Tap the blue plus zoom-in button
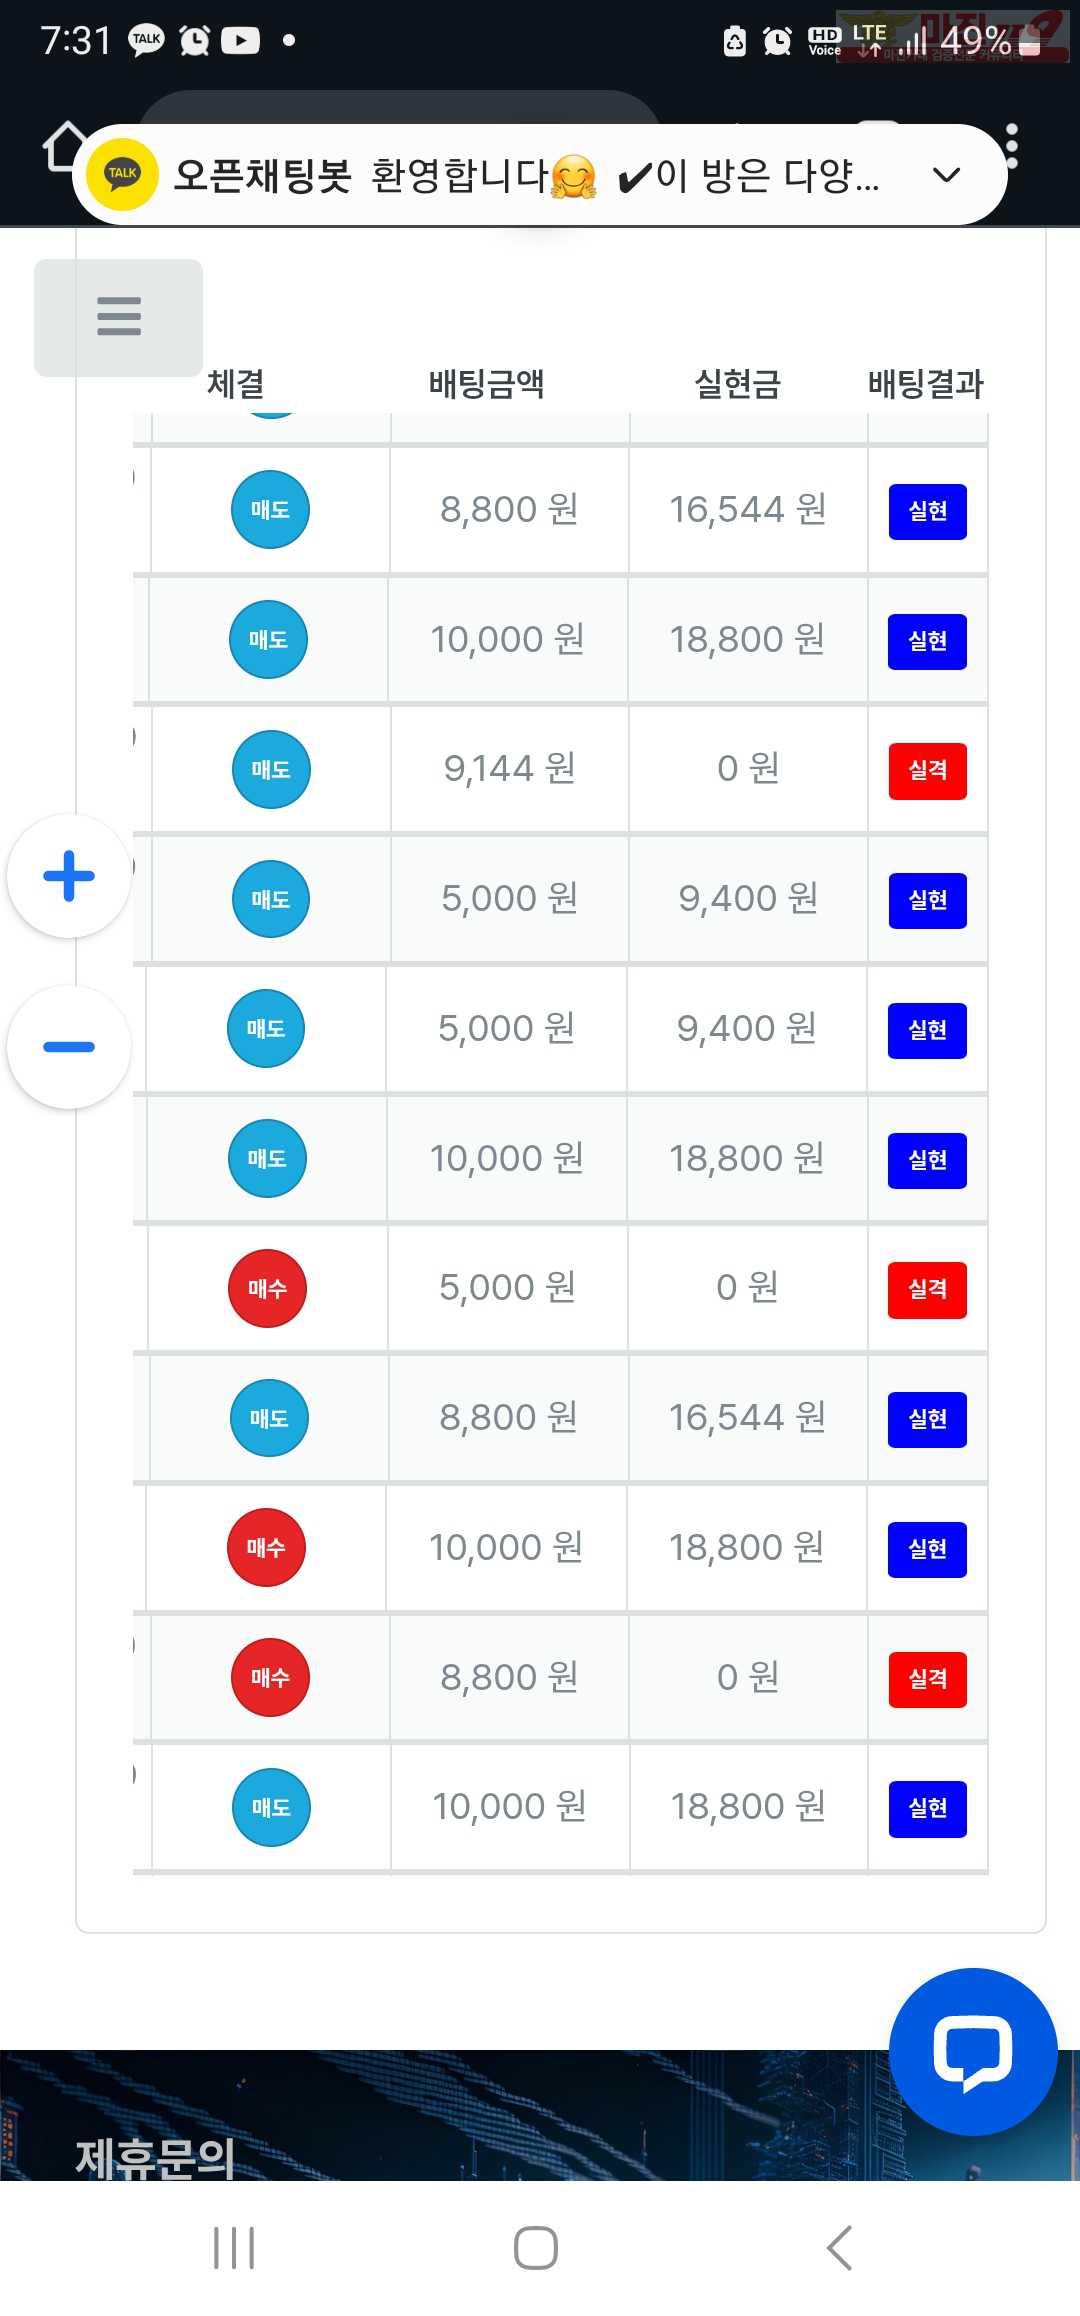 69,876
